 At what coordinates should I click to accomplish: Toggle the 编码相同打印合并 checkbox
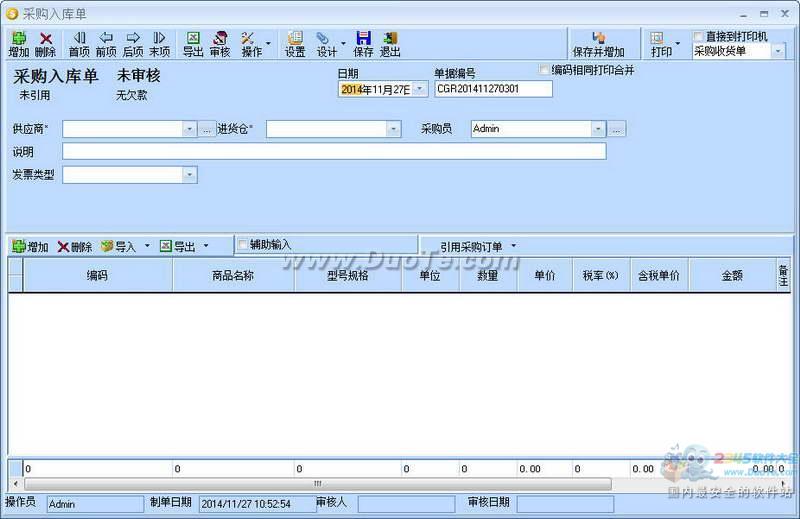point(544,70)
